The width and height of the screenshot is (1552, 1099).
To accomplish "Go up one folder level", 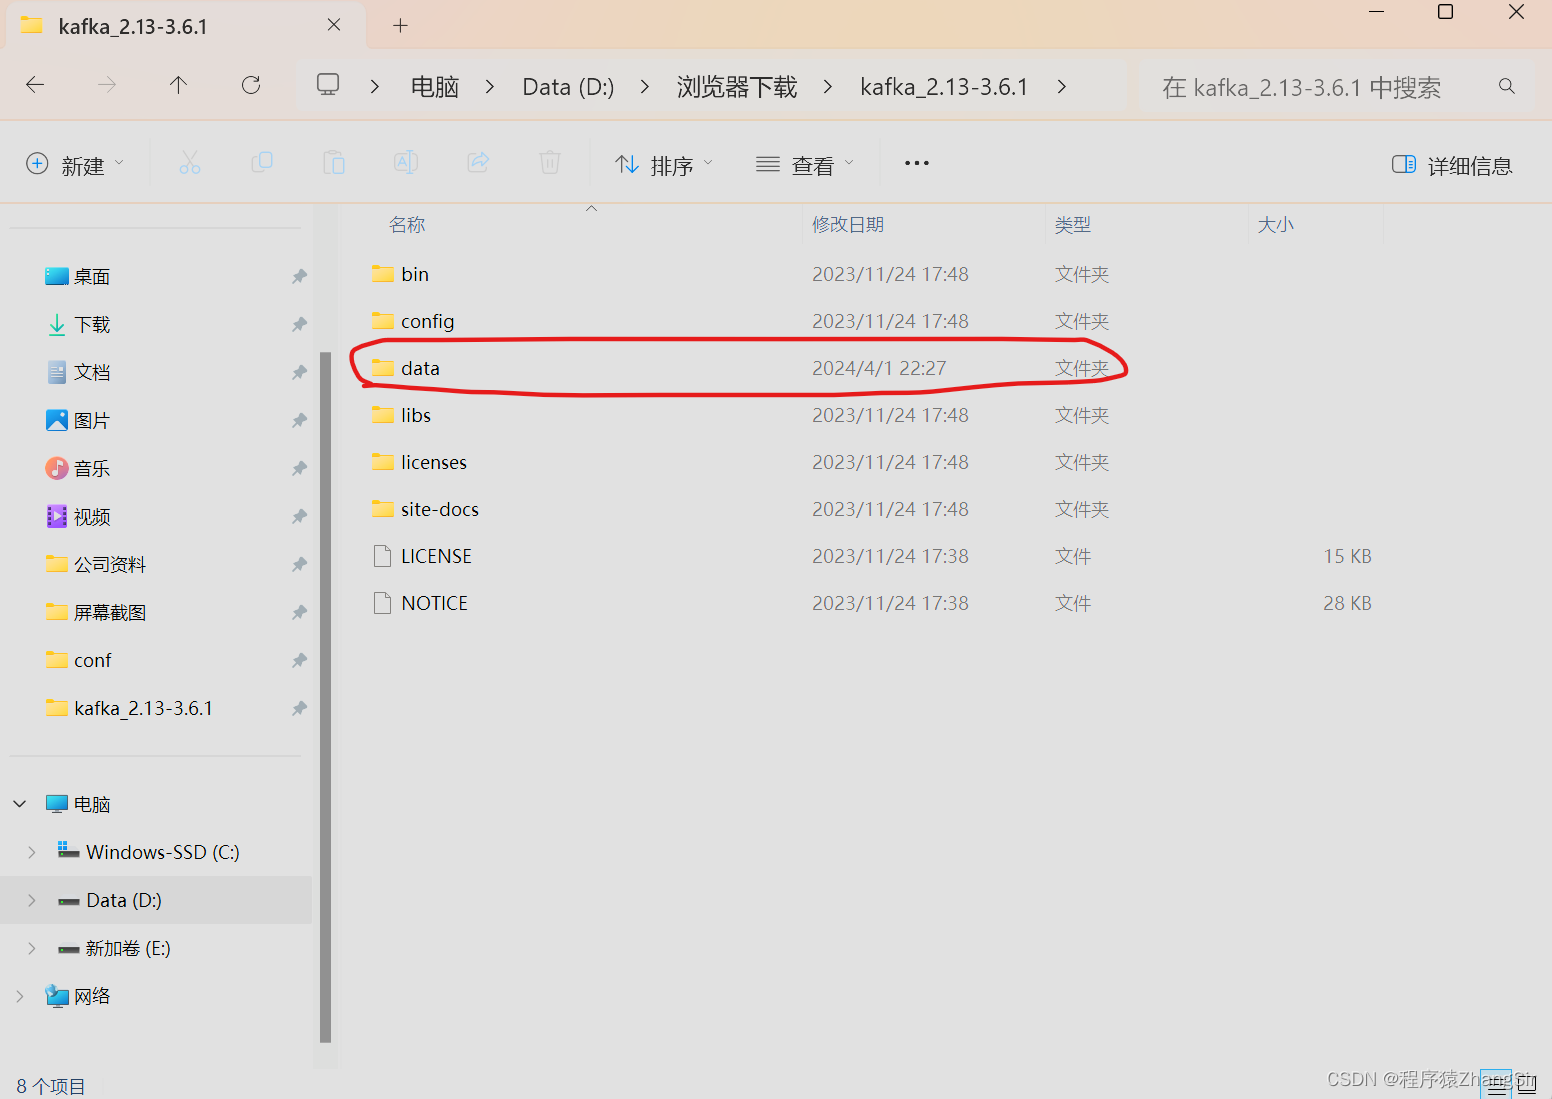I will [x=179, y=86].
